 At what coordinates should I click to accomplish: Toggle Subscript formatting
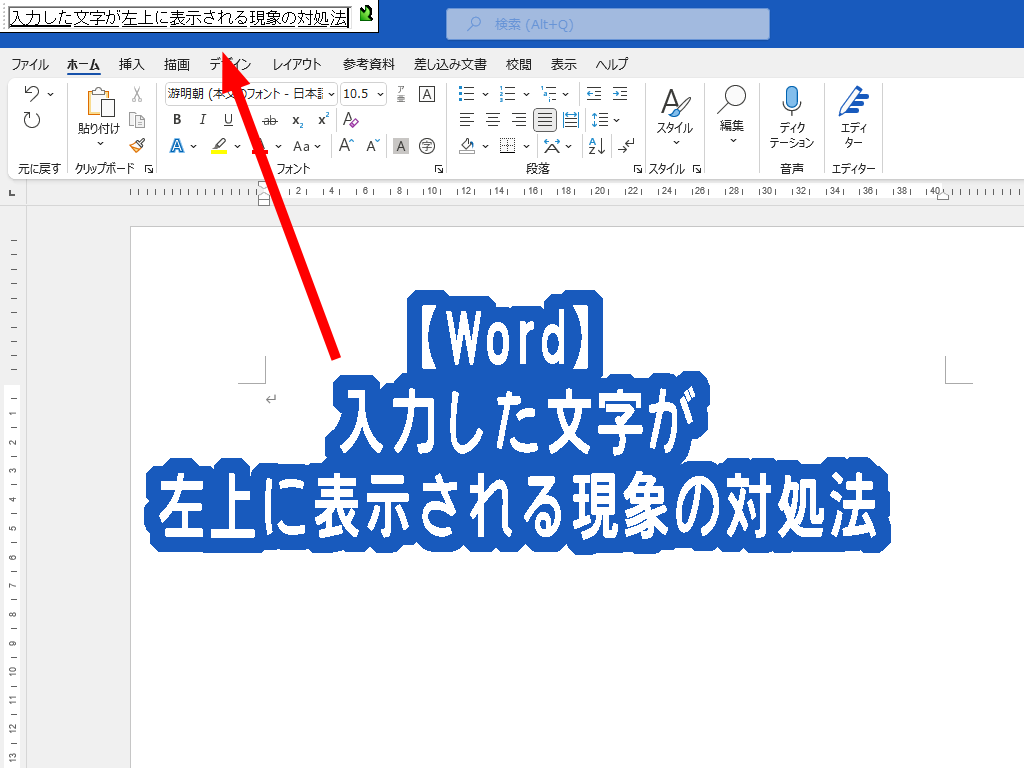point(297,120)
